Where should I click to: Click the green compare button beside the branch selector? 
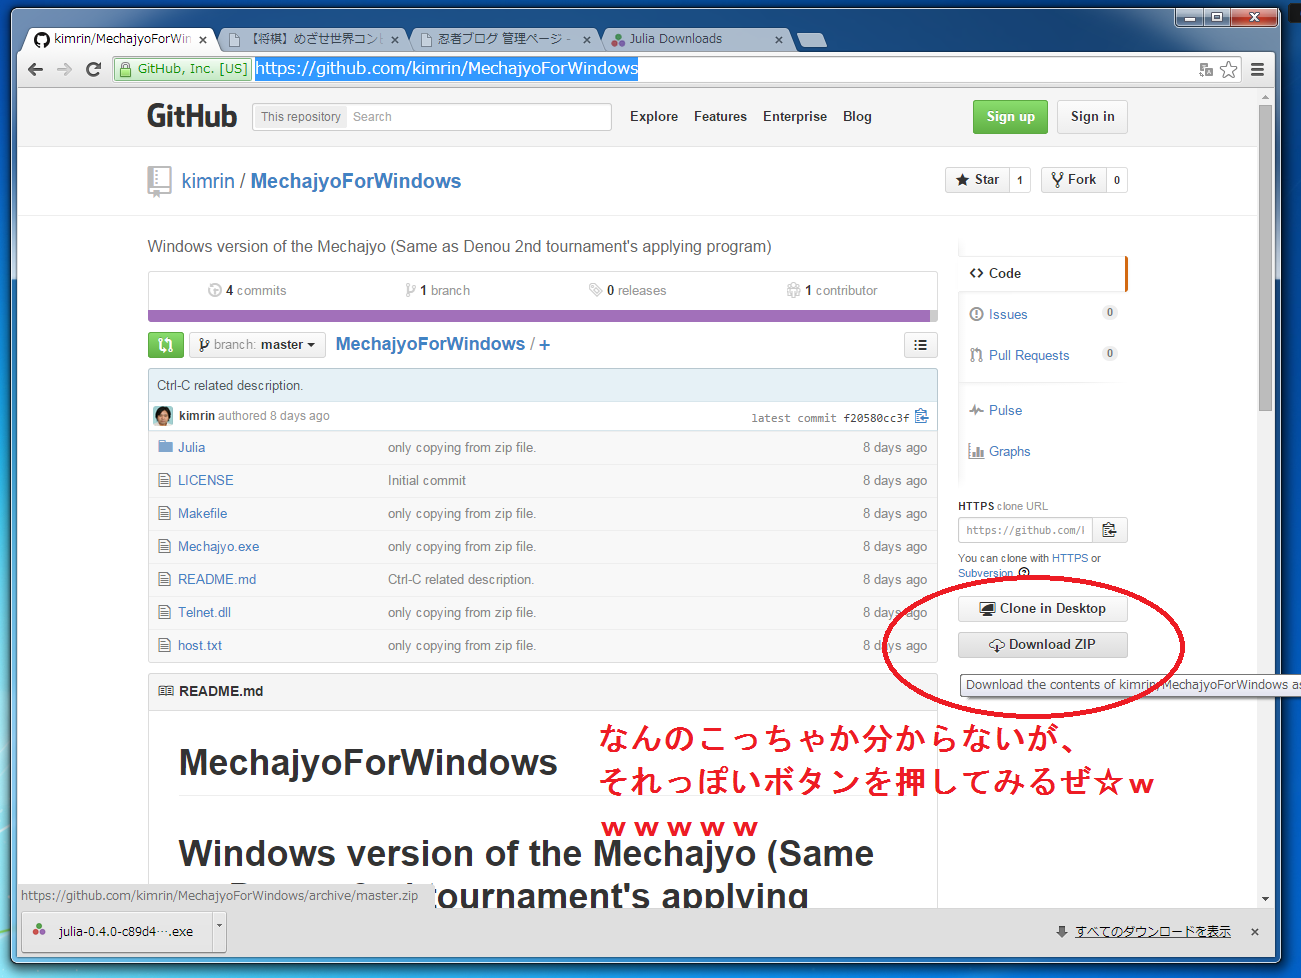tap(165, 345)
